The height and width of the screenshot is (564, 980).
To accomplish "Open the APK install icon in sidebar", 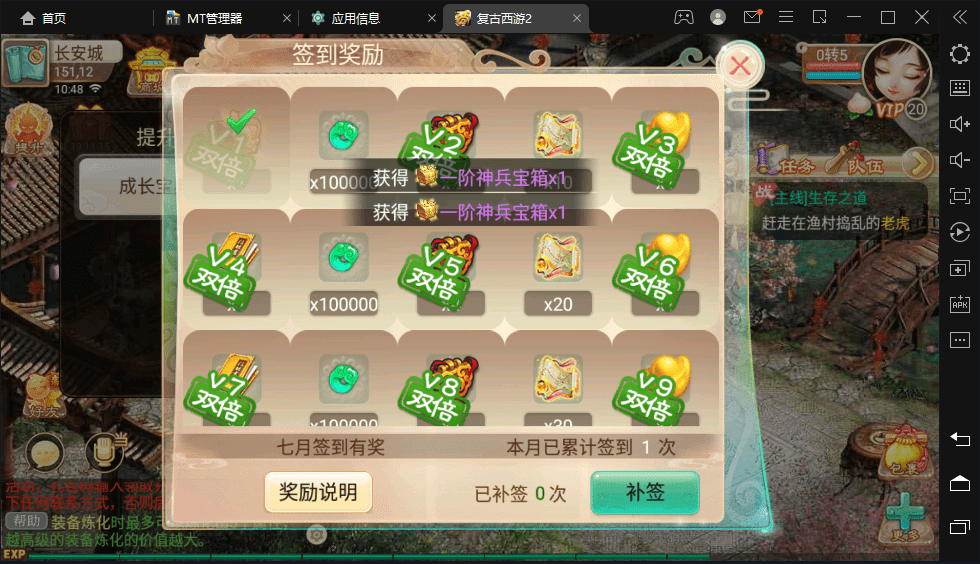I will (x=959, y=305).
